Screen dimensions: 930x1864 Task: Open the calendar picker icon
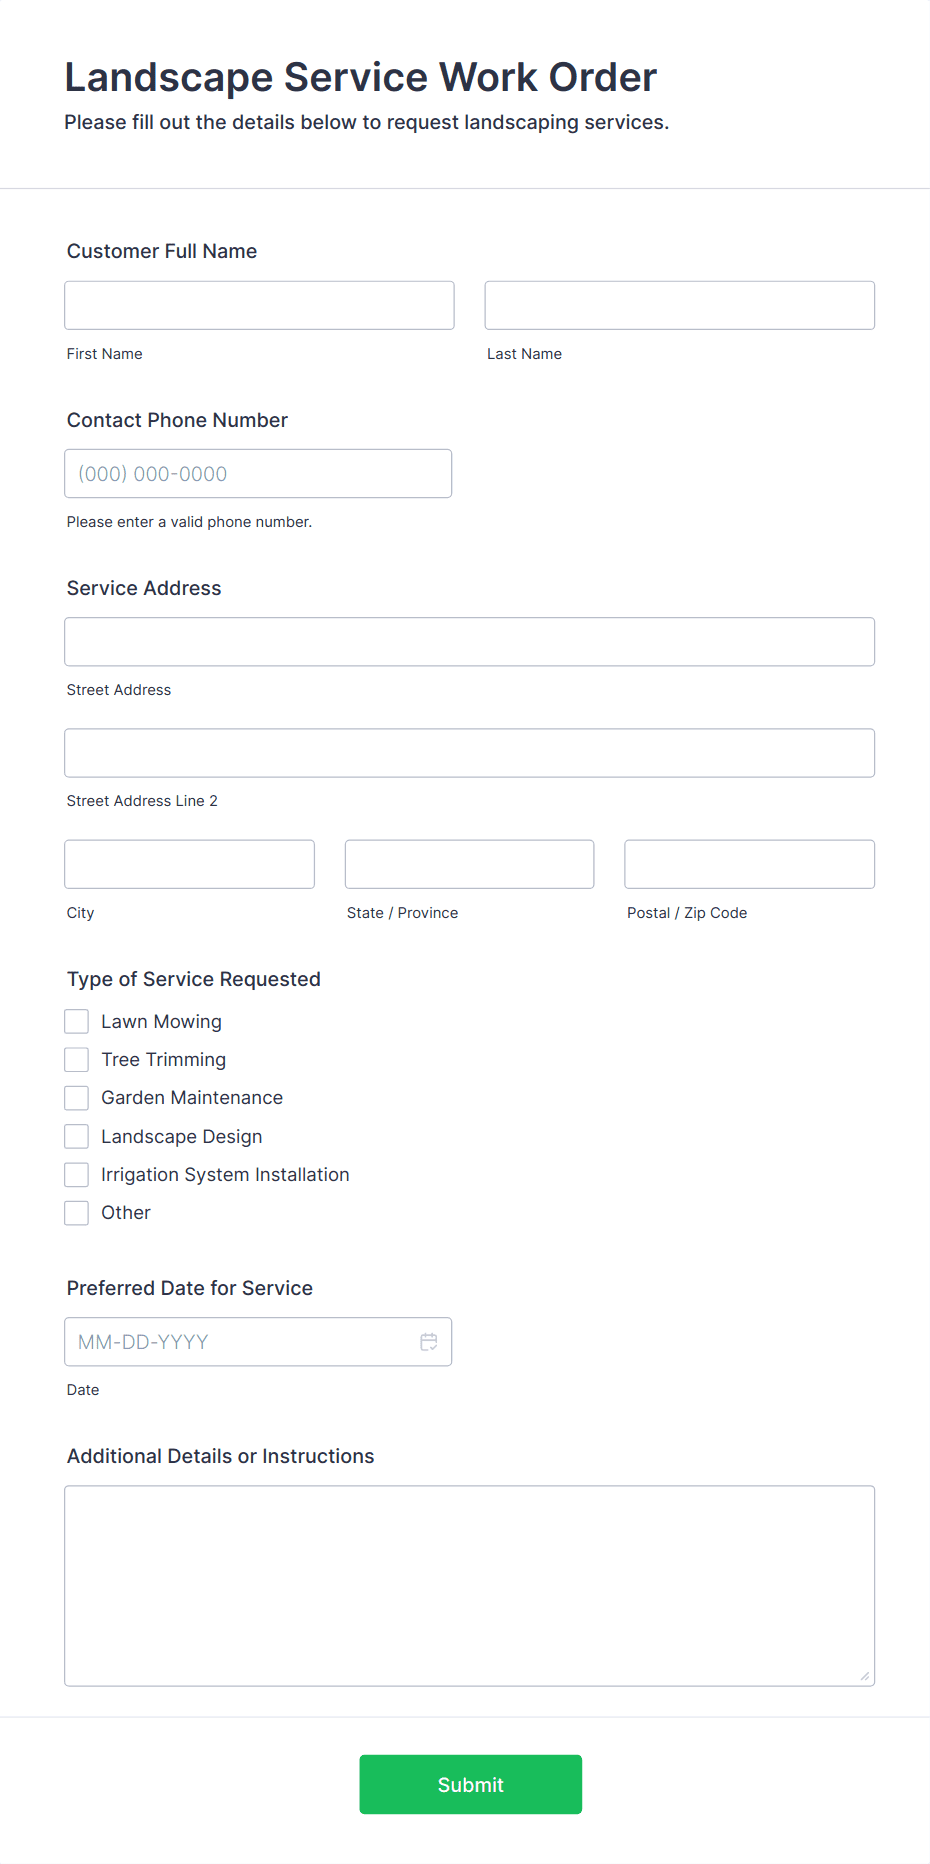click(x=429, y=1342)
